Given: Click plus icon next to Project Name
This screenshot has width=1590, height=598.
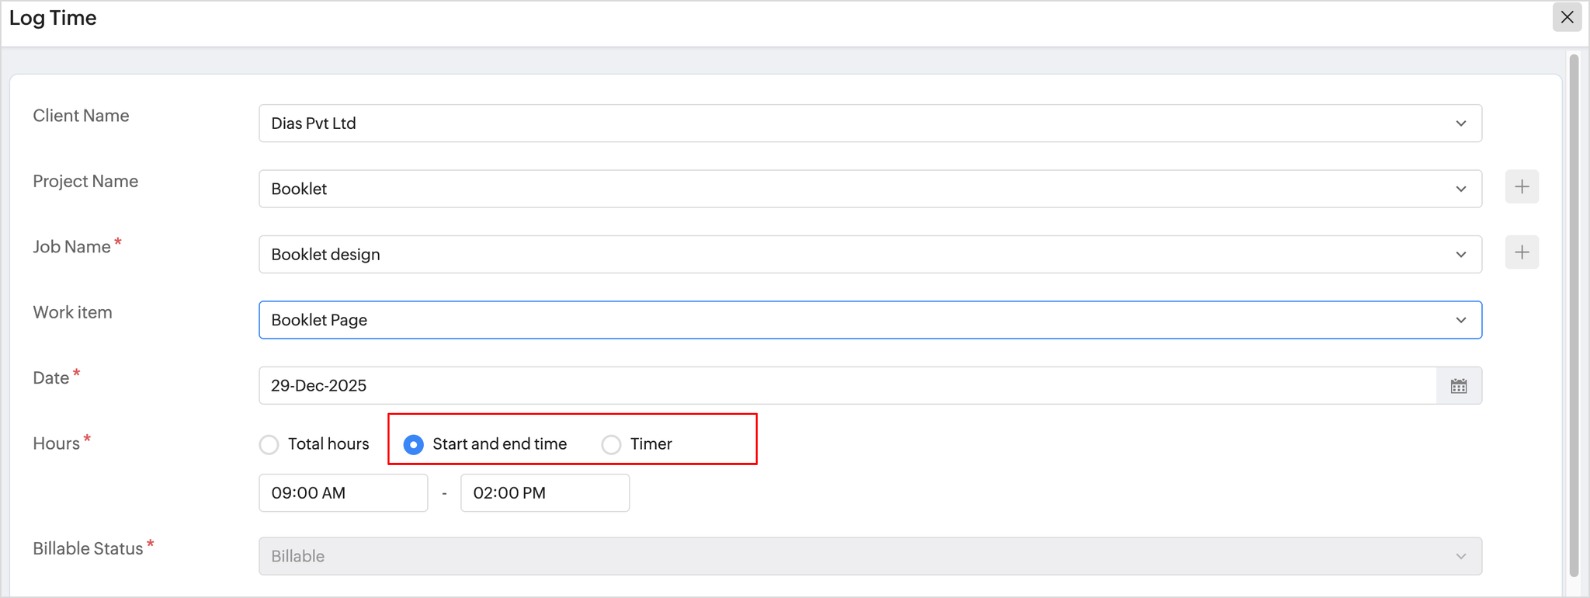Looking at the screenshot, I should tap(1521, 187).
